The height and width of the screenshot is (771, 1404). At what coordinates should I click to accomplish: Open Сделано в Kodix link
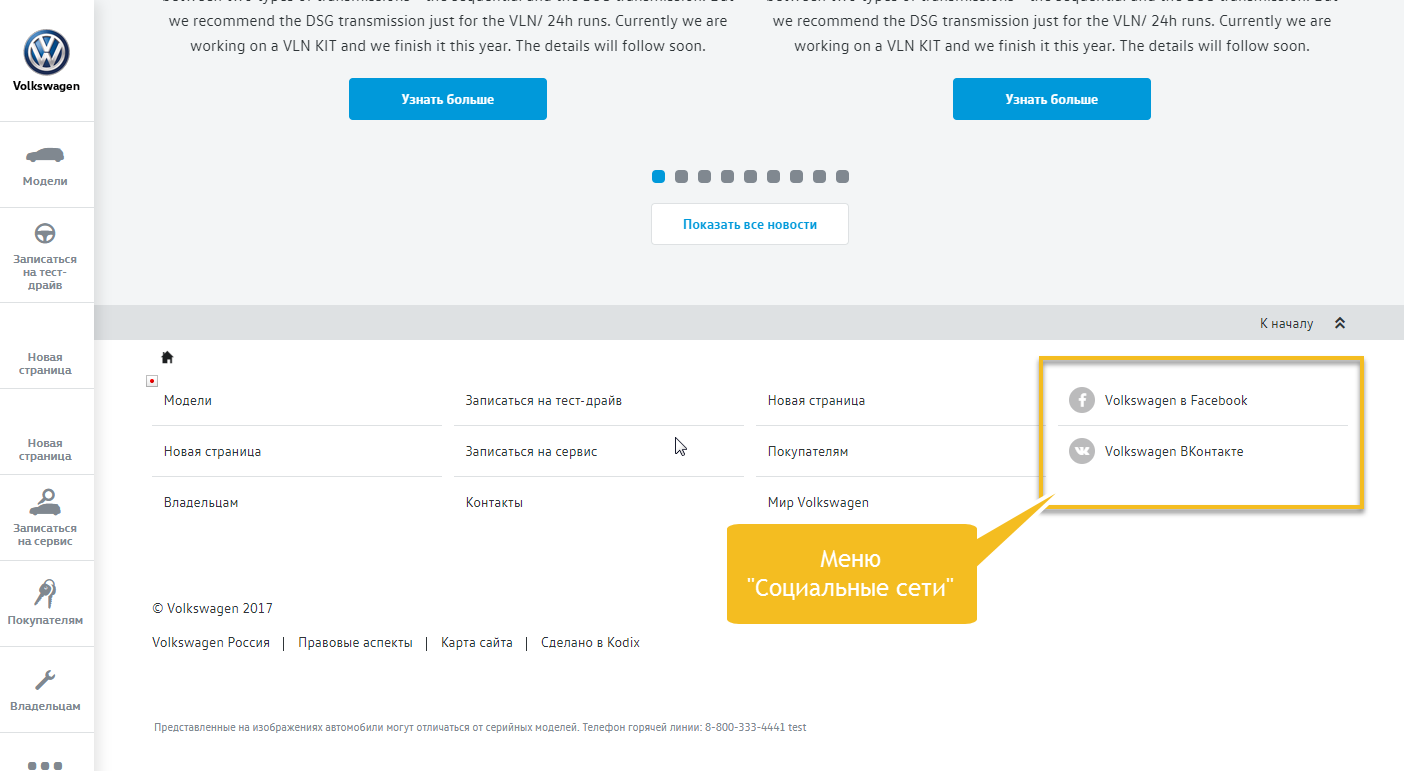tap(590, 642)
